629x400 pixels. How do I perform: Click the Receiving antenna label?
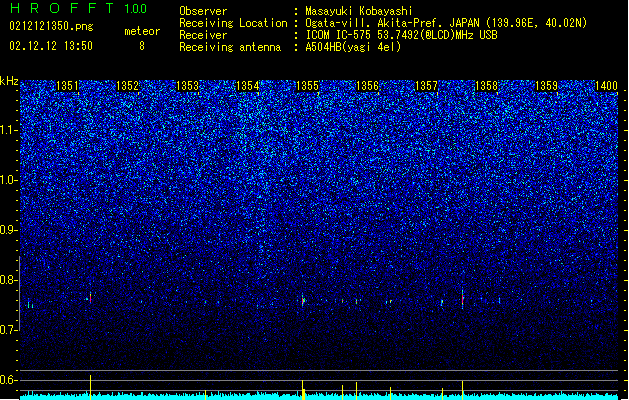[230, 47]
